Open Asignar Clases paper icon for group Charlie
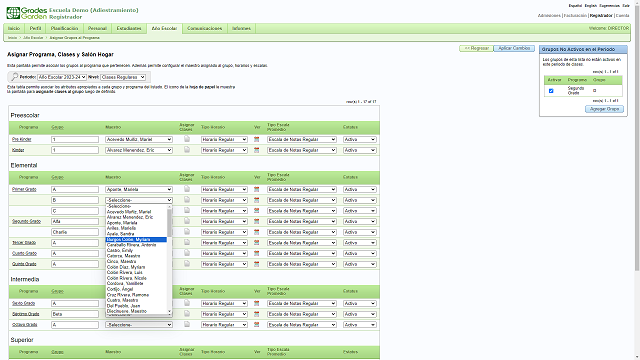The width and height of the screenshot is (640, 360). pyautogui.click(x=187, y=231)
